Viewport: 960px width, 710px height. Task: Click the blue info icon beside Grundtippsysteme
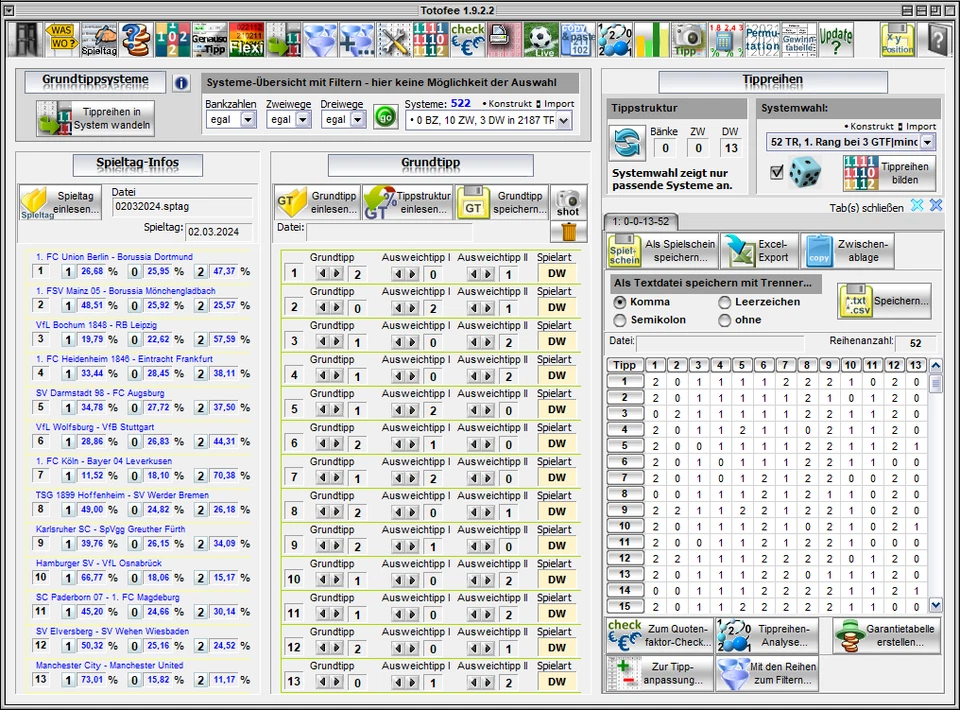[182, 83]
